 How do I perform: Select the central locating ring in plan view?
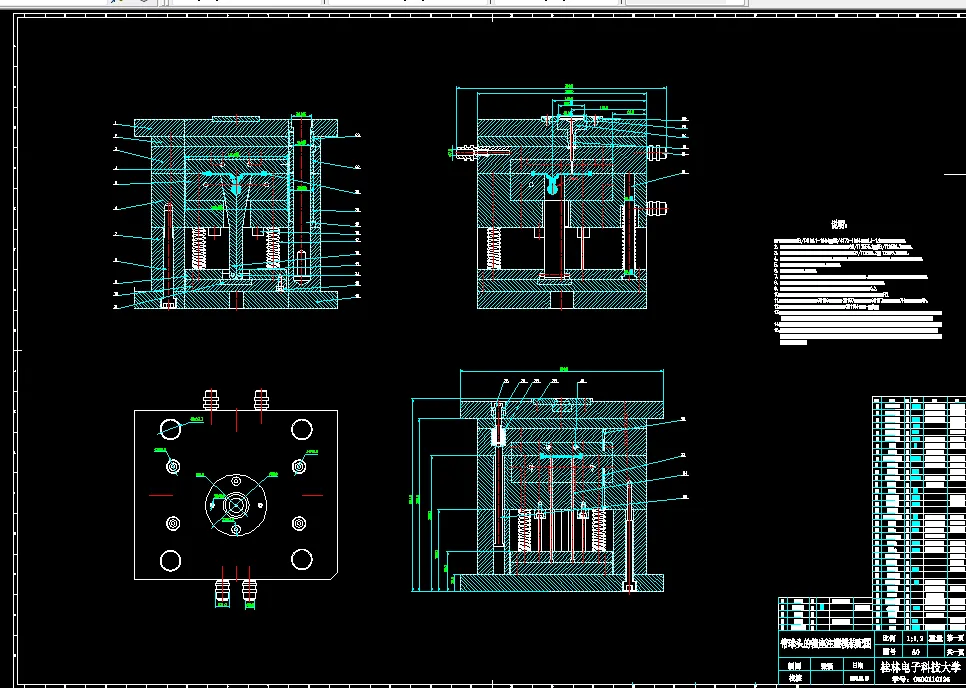tap(235, 505)
